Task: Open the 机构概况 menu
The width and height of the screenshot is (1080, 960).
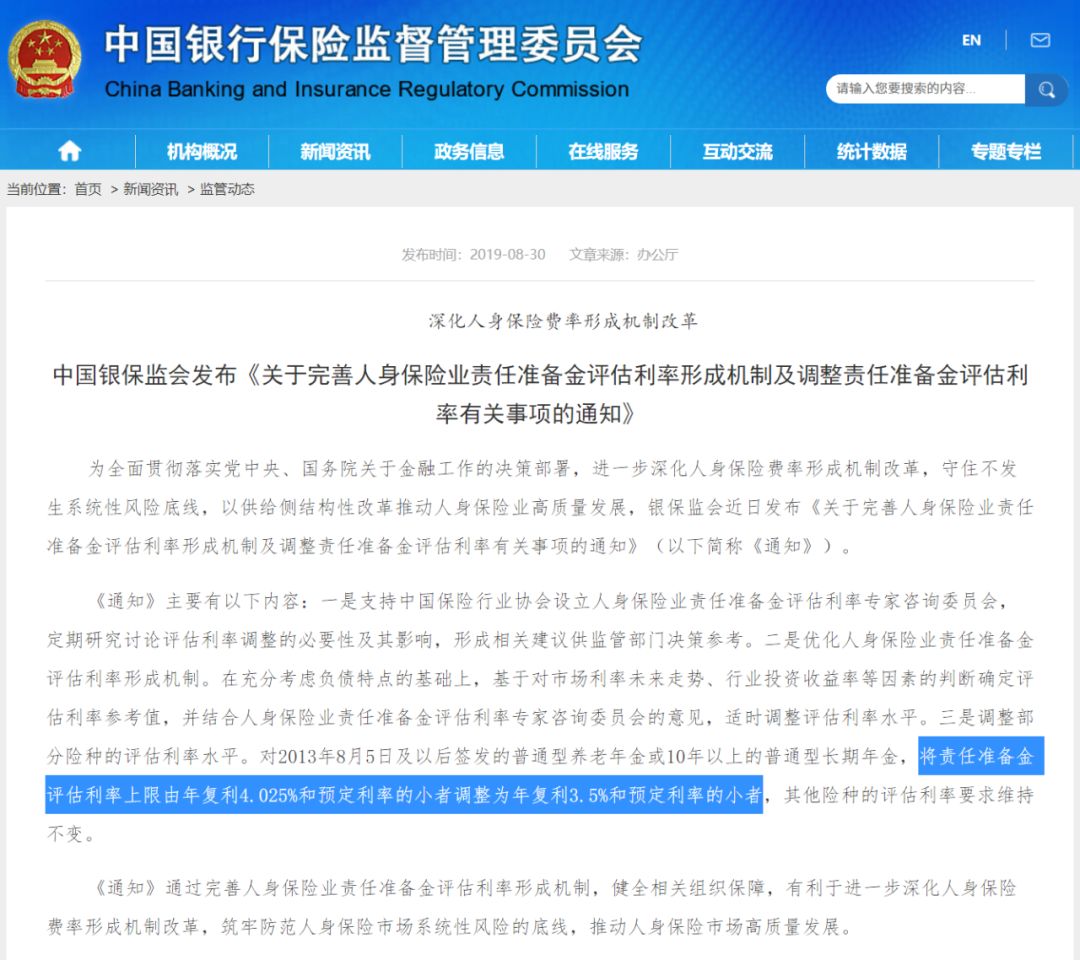Action: 202,152
